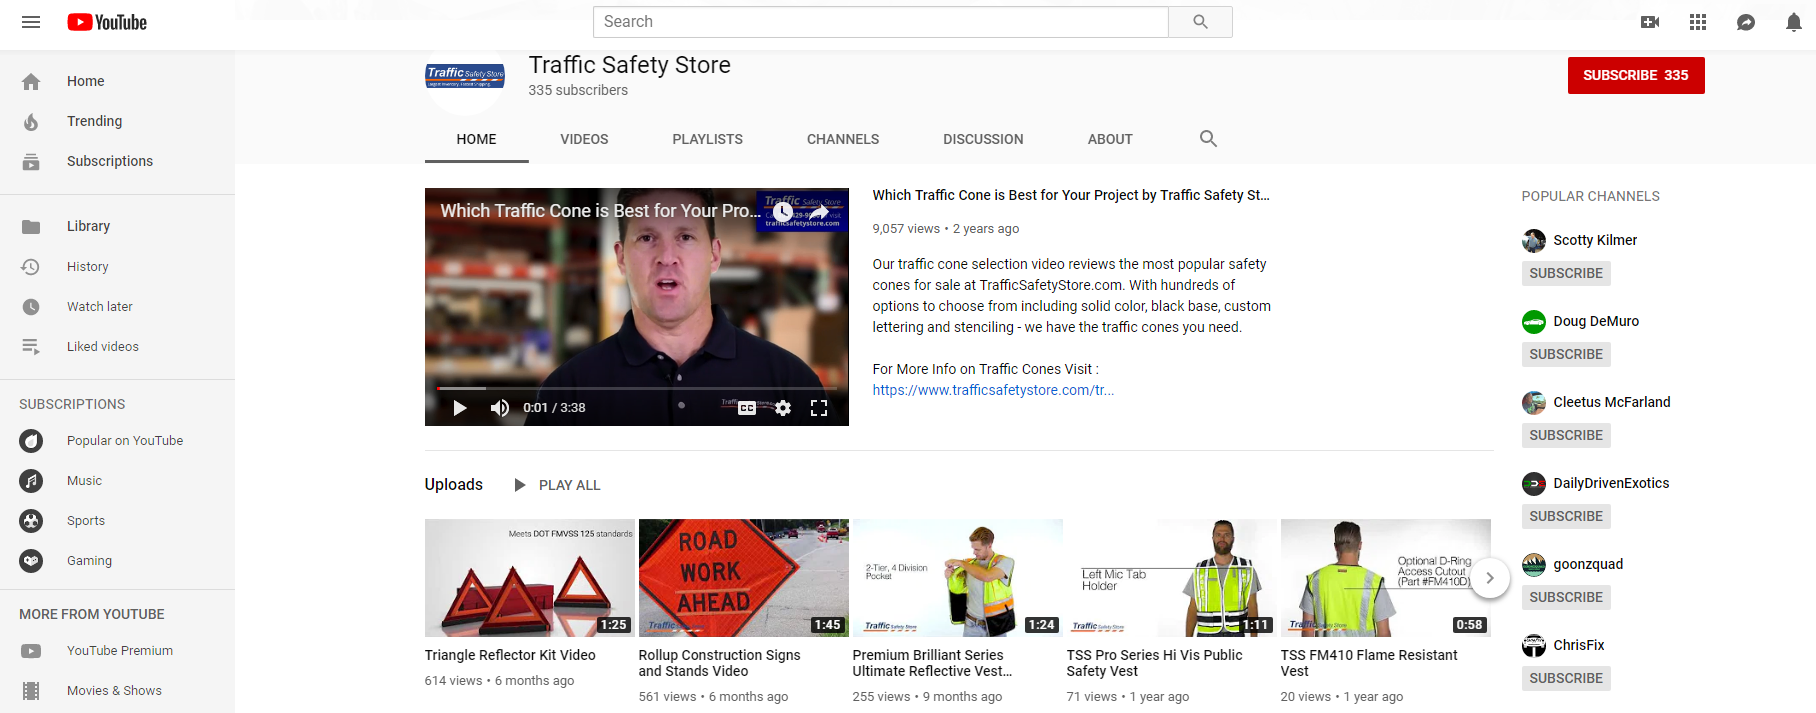Open featured video title link
This screenshot has height=713, width=1816.
(x=1071, y=195)
